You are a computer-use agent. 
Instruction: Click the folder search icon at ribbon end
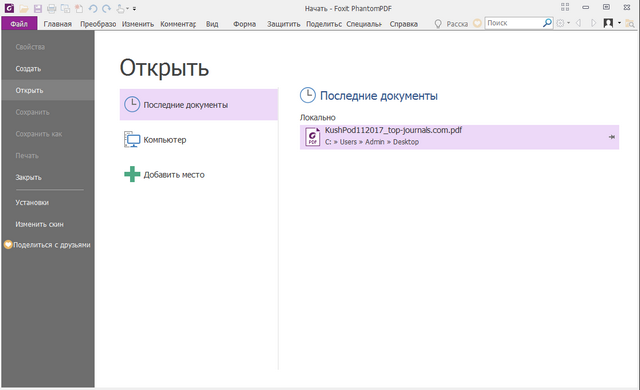pyautogui.click(x=630, y=24)
